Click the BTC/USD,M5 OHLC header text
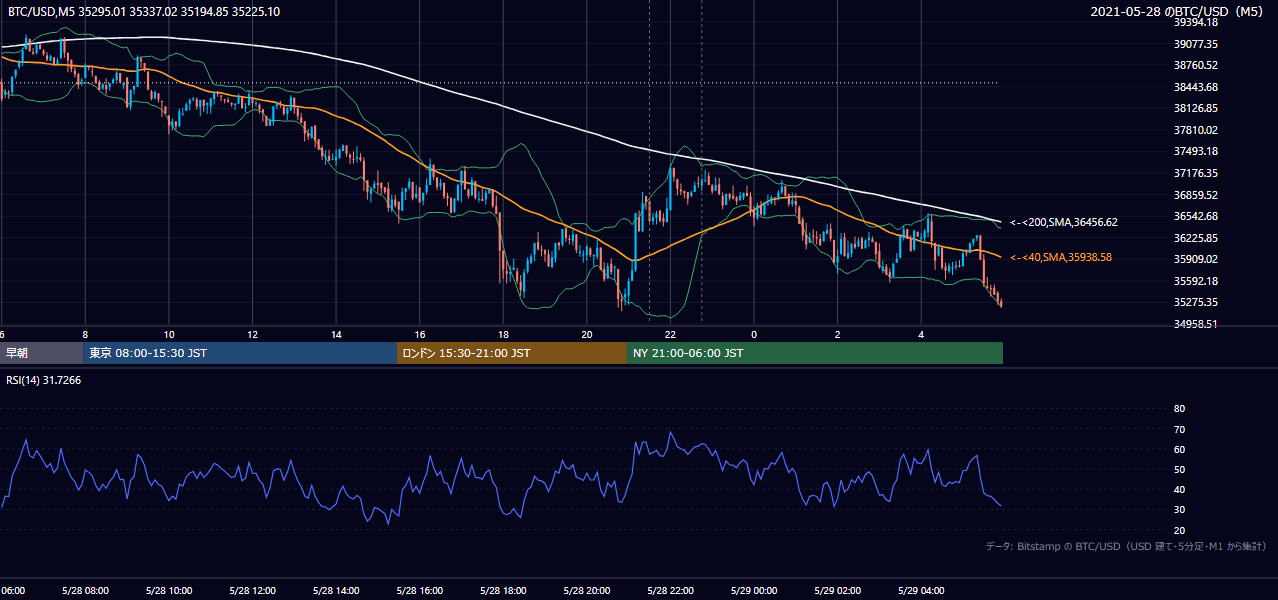This screenshot has width=1278, height=600. tap(144, 12)
